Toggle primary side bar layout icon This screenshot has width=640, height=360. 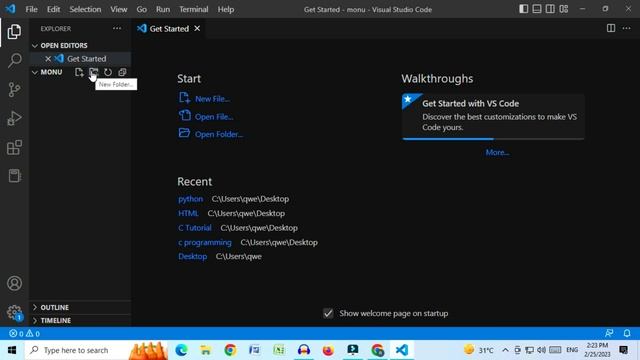pyautogui.click(x=524, y=9)
